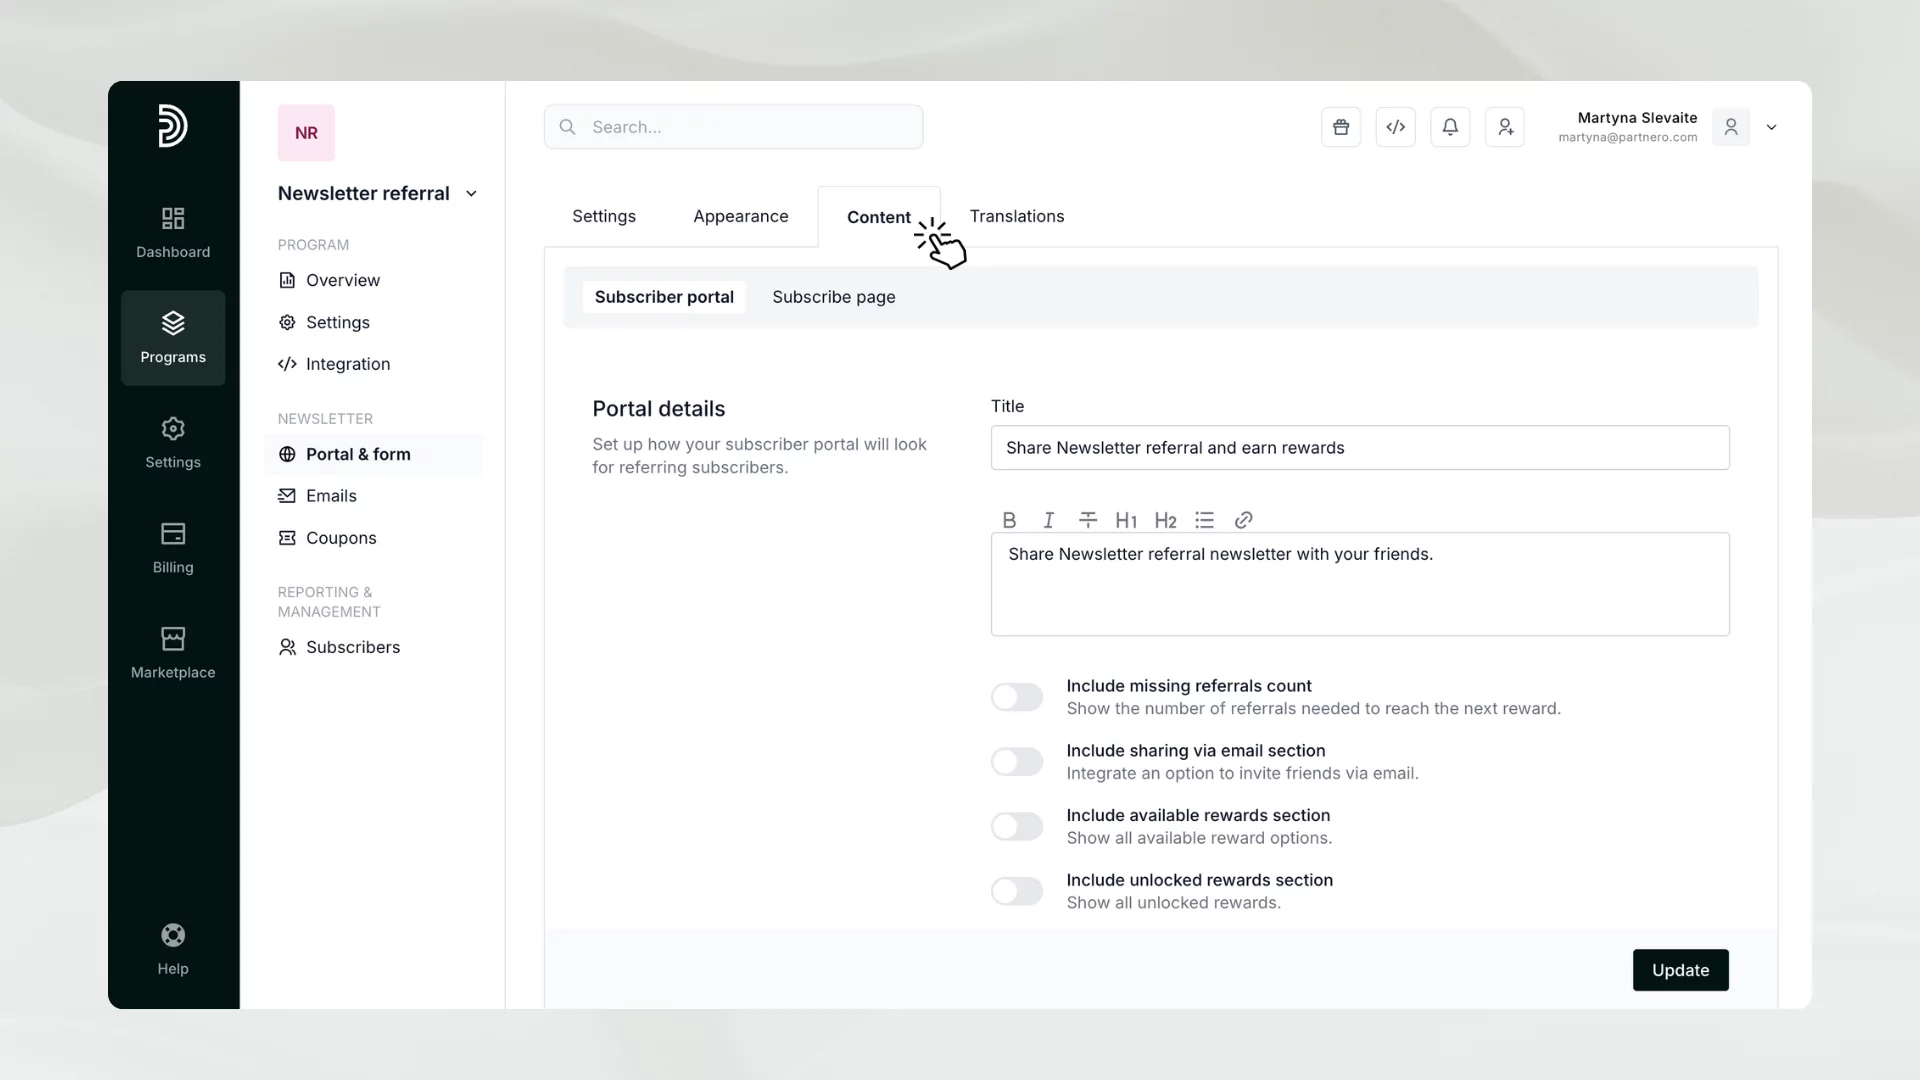Click the notifications bell icon
The image size is (1920, 1080).
point(1450,127)
